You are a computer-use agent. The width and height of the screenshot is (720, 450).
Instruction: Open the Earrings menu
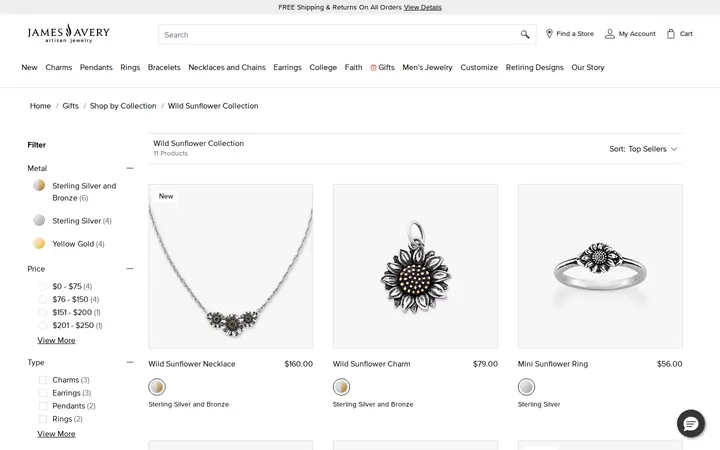point(287,68)
